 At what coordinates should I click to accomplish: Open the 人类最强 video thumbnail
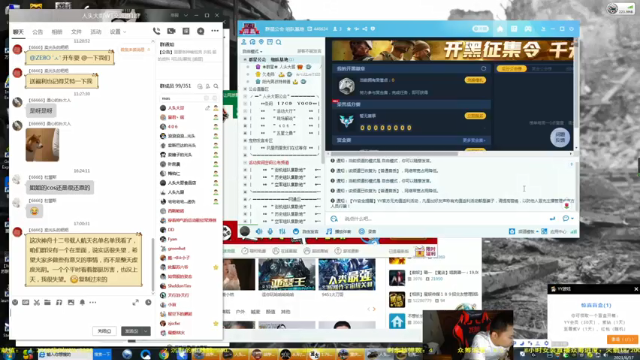[x=347, y=274]
